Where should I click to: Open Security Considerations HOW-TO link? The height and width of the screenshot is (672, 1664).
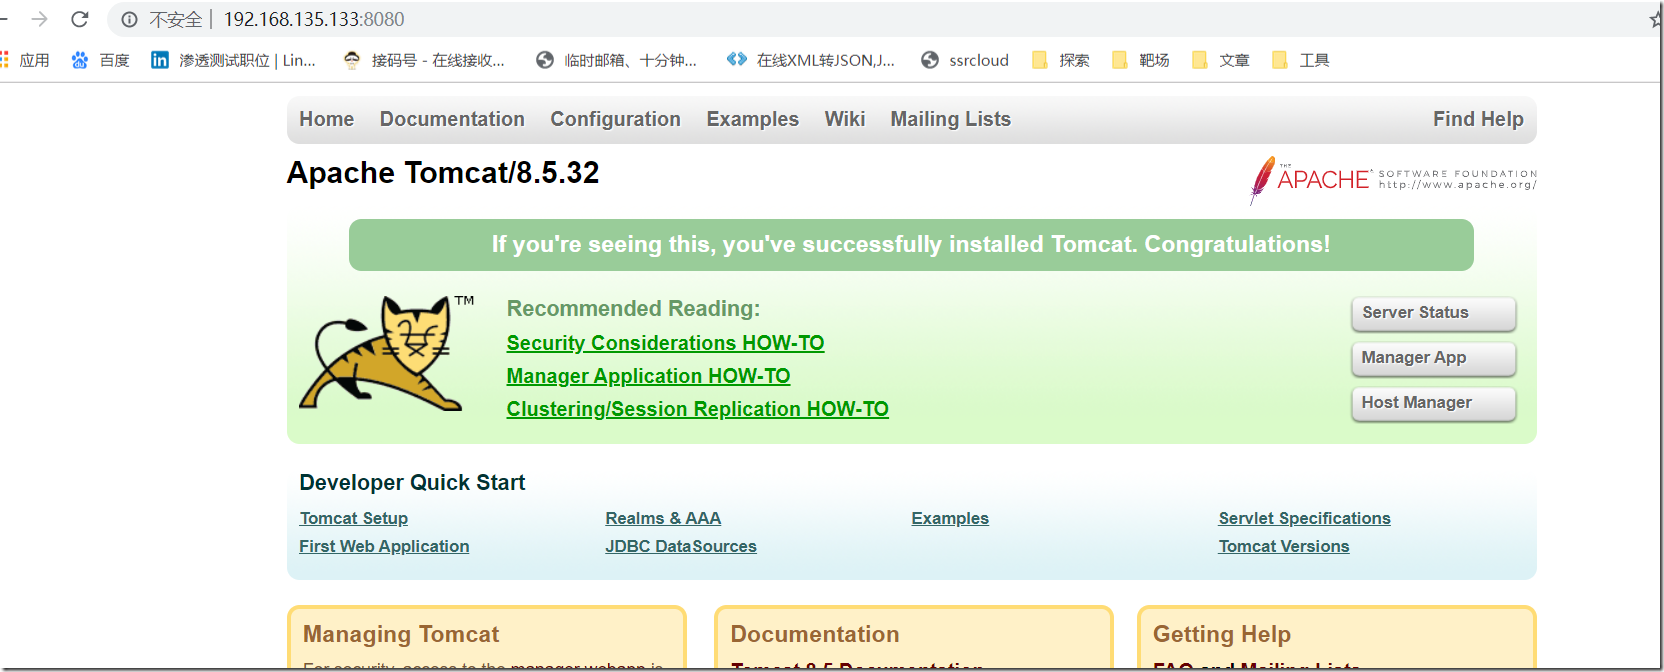pyautogui.click(x=665, y=343)
